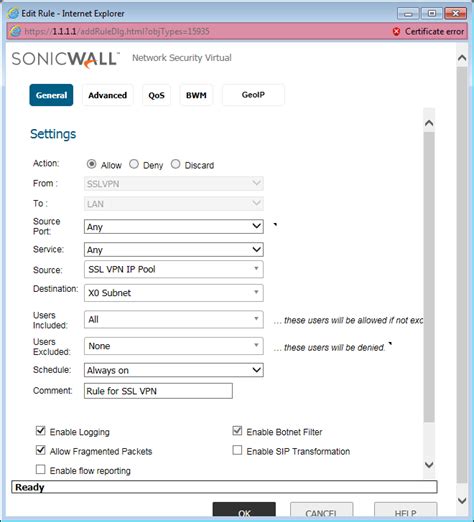Click the outer window scroll-up arrow
Image resolution: width=474 pixels, height=522 pixels.
tap(462, 58)
